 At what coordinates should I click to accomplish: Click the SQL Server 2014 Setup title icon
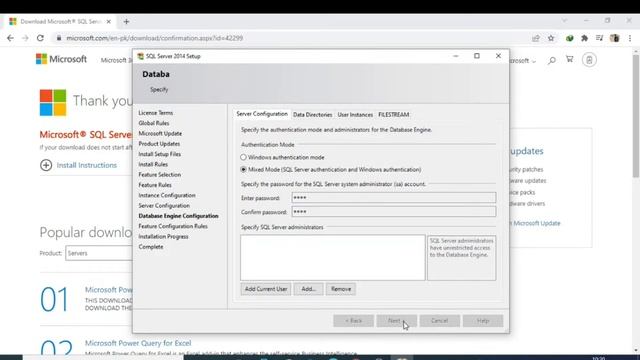(140, 56)
